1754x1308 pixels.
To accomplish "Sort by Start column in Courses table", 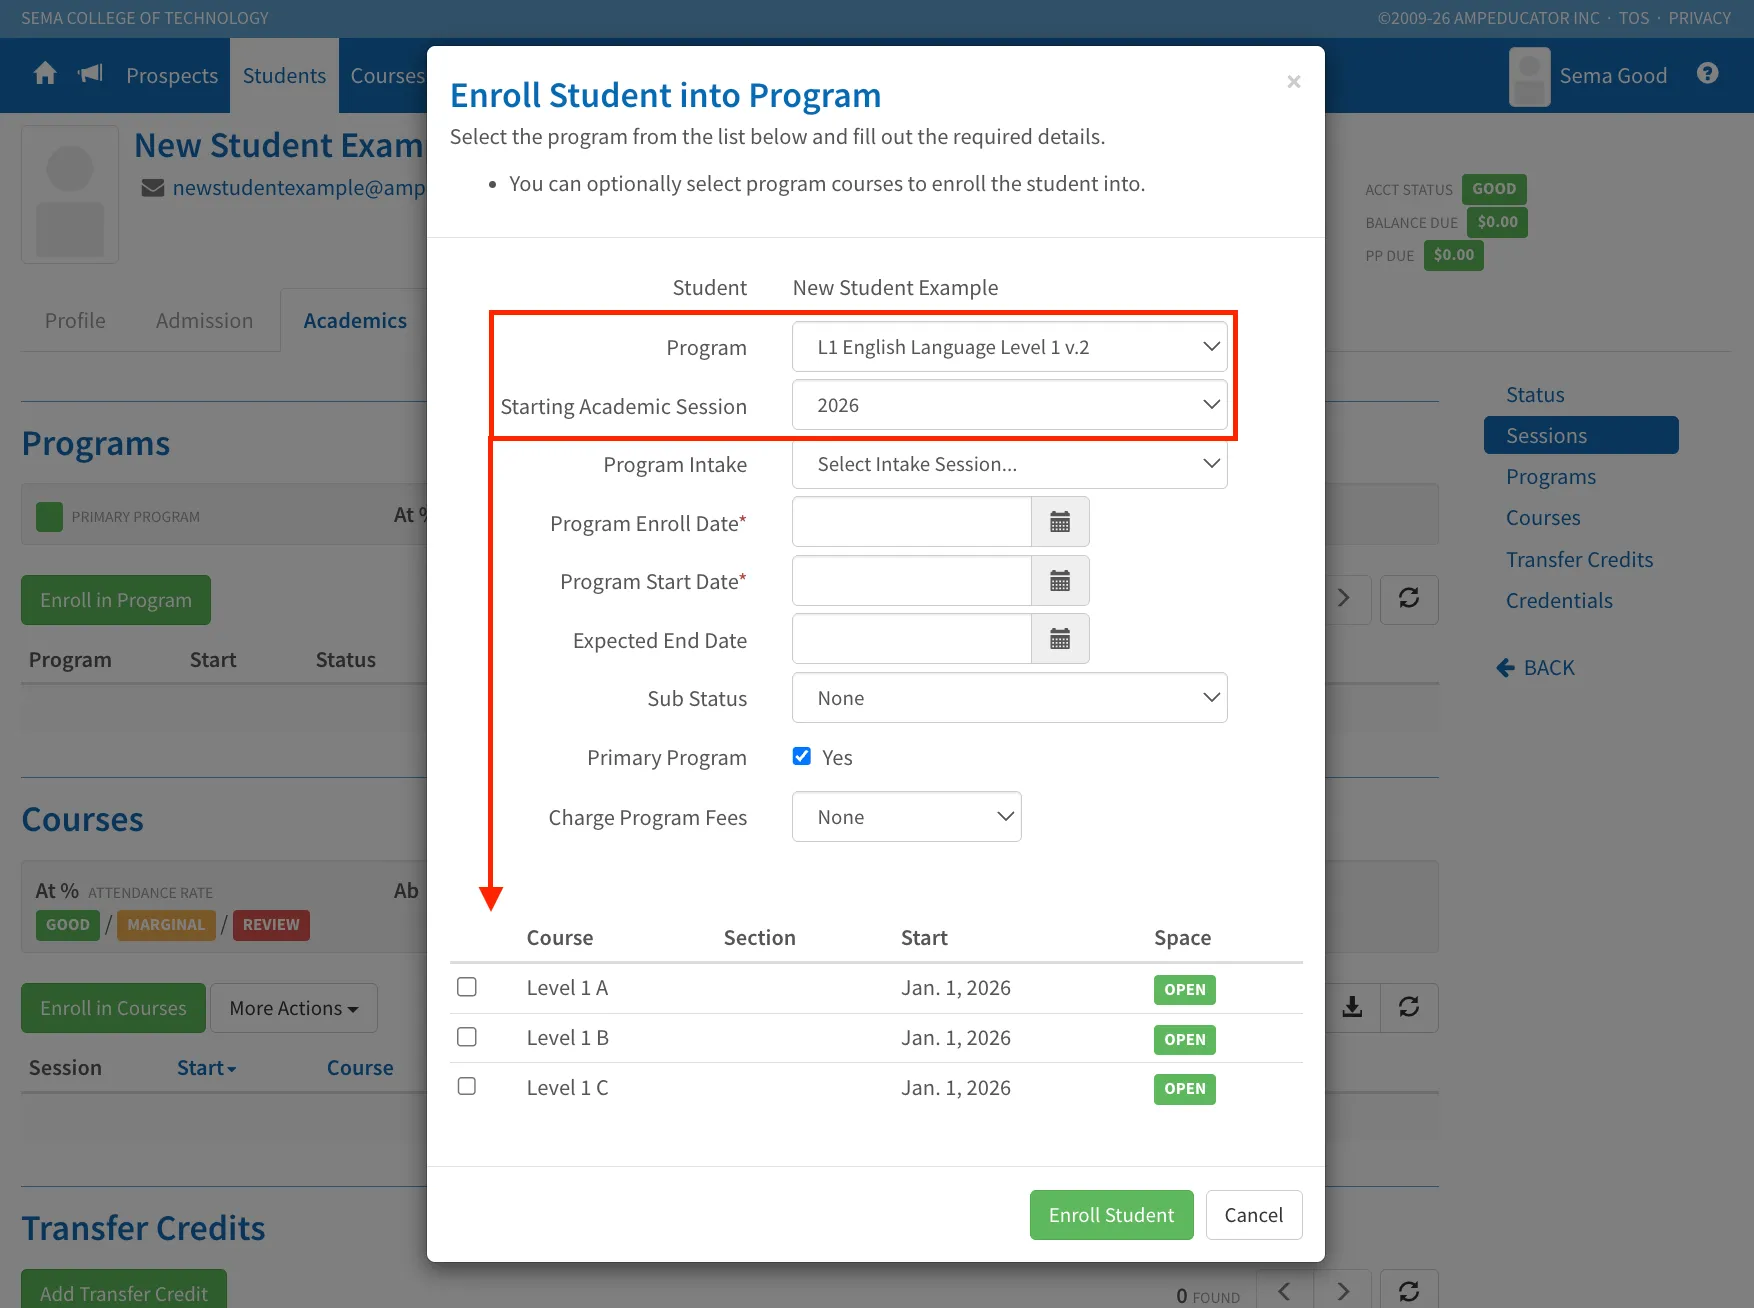I will [207, 1068].
